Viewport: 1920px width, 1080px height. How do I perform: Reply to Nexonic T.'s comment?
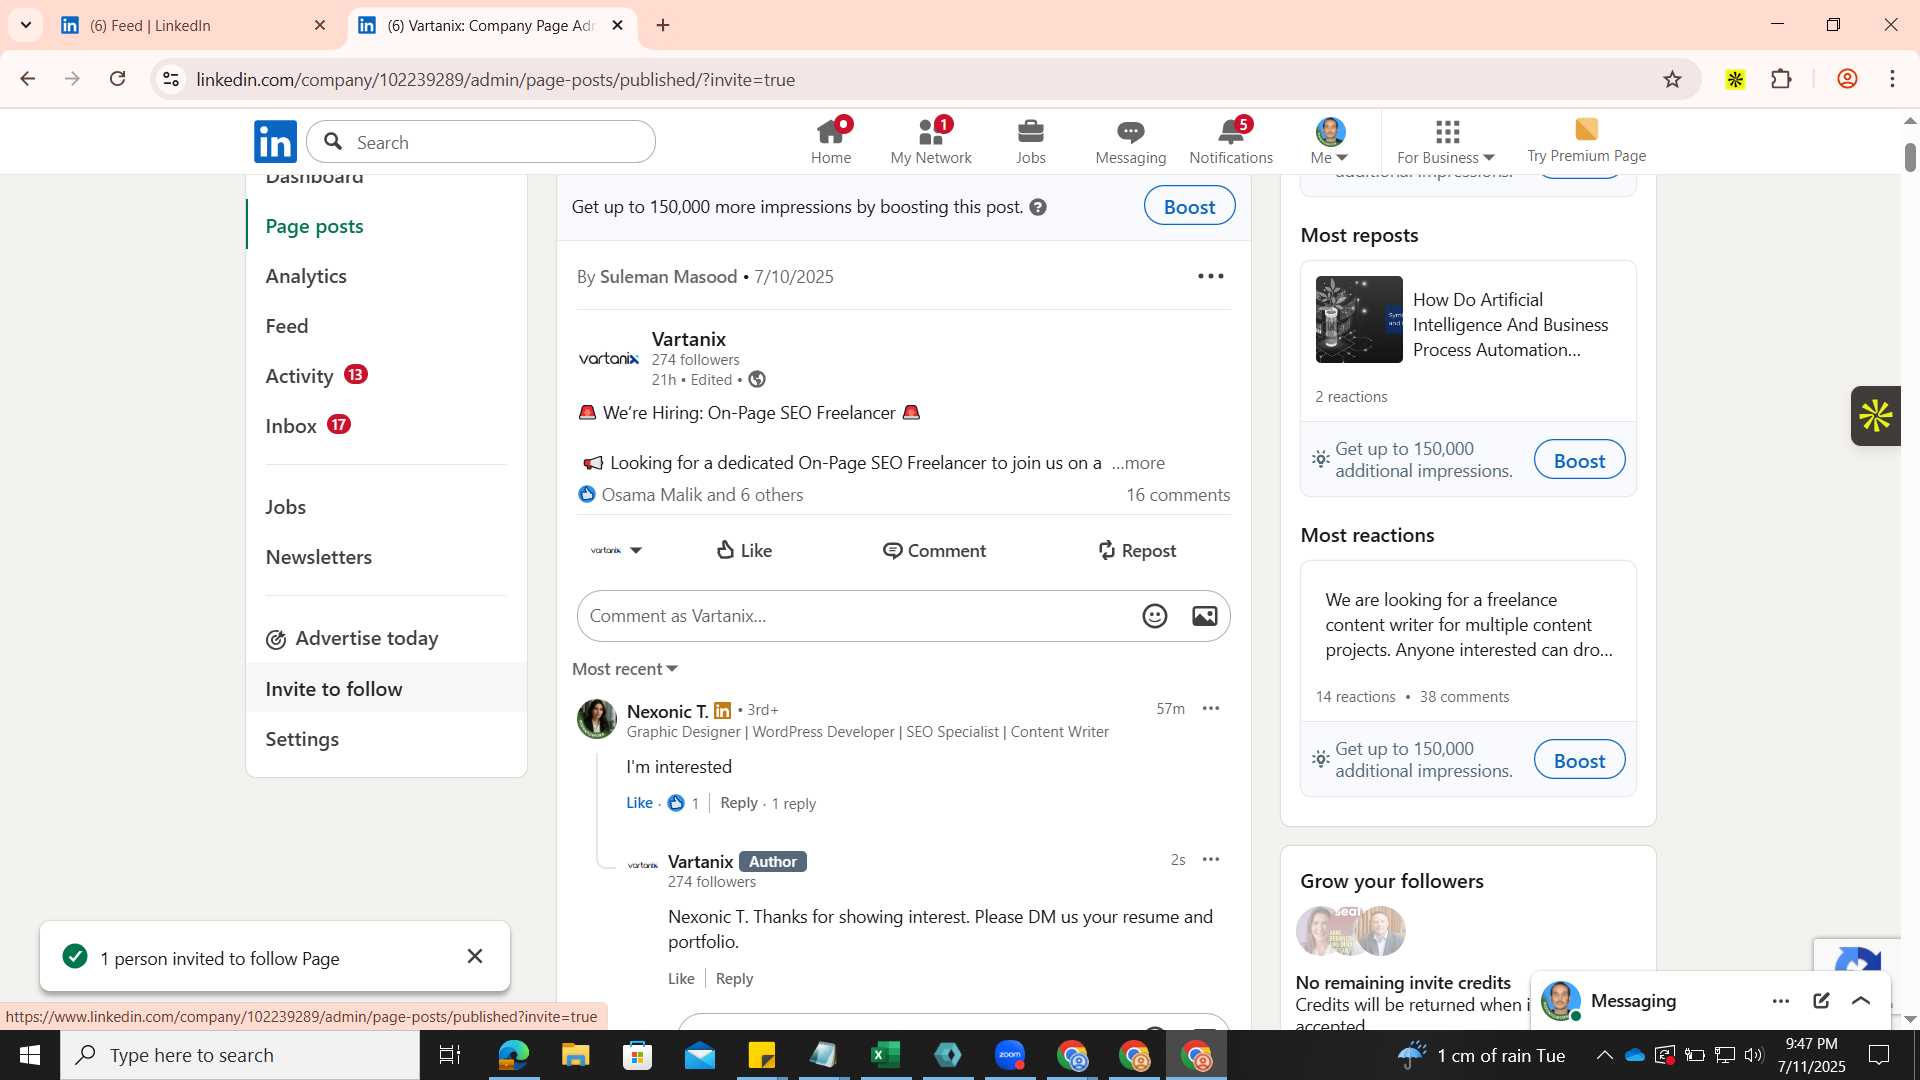tap(739, 803)
